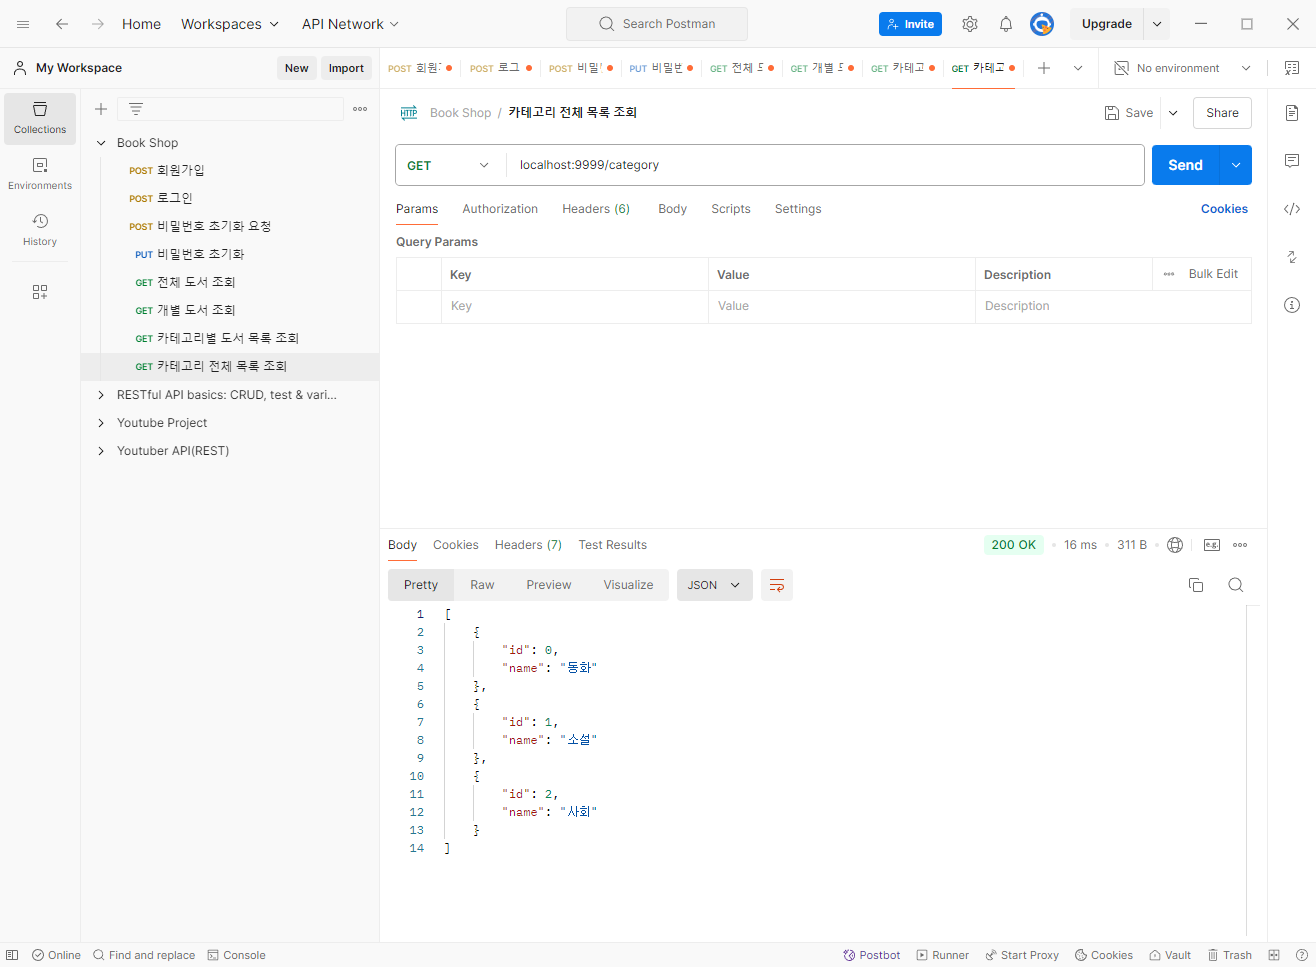1316x967 pixels.
Task: Click the New button
Action: coord(296,68)
